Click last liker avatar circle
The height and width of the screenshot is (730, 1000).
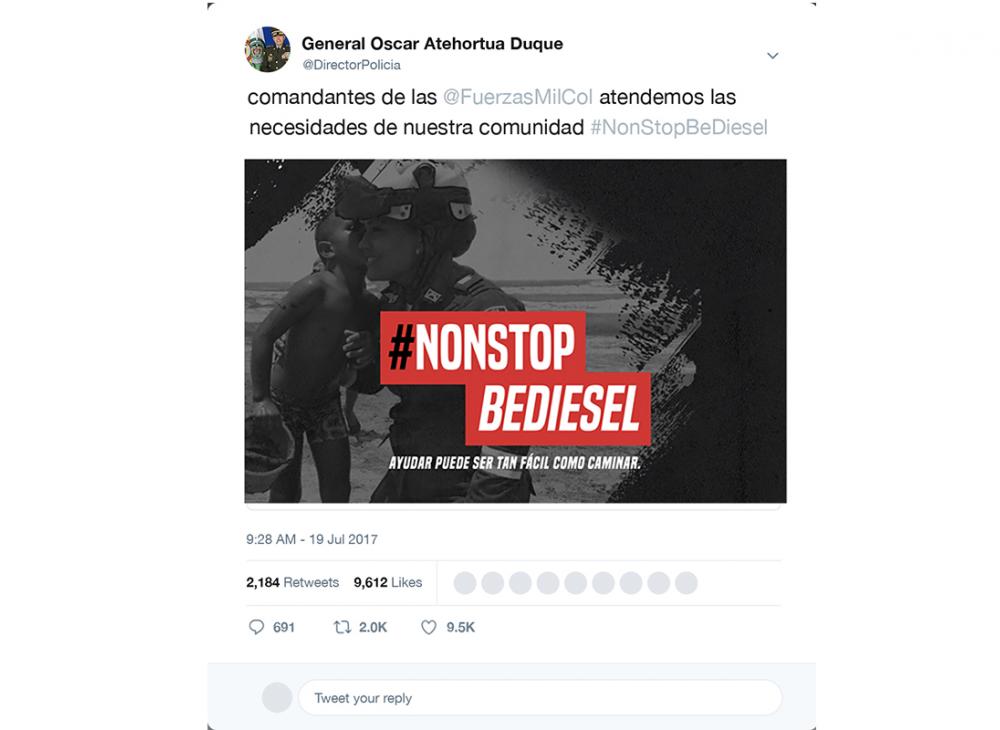point(686,583)
